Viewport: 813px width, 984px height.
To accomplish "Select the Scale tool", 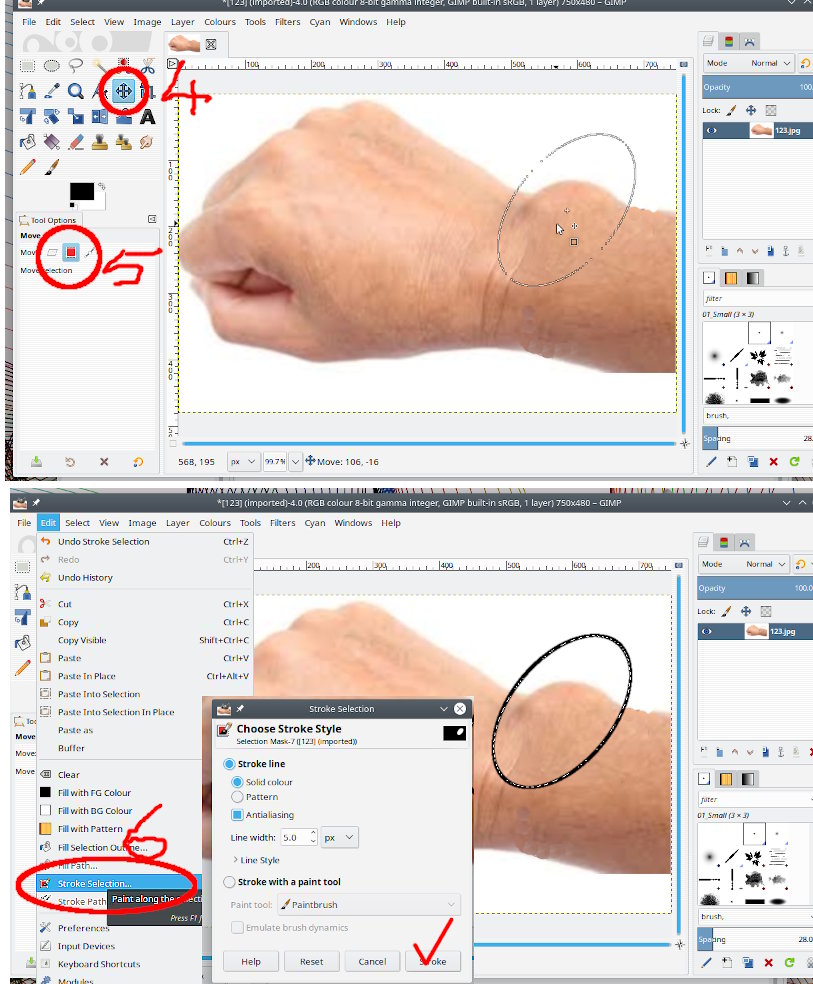I will (75, 117).
